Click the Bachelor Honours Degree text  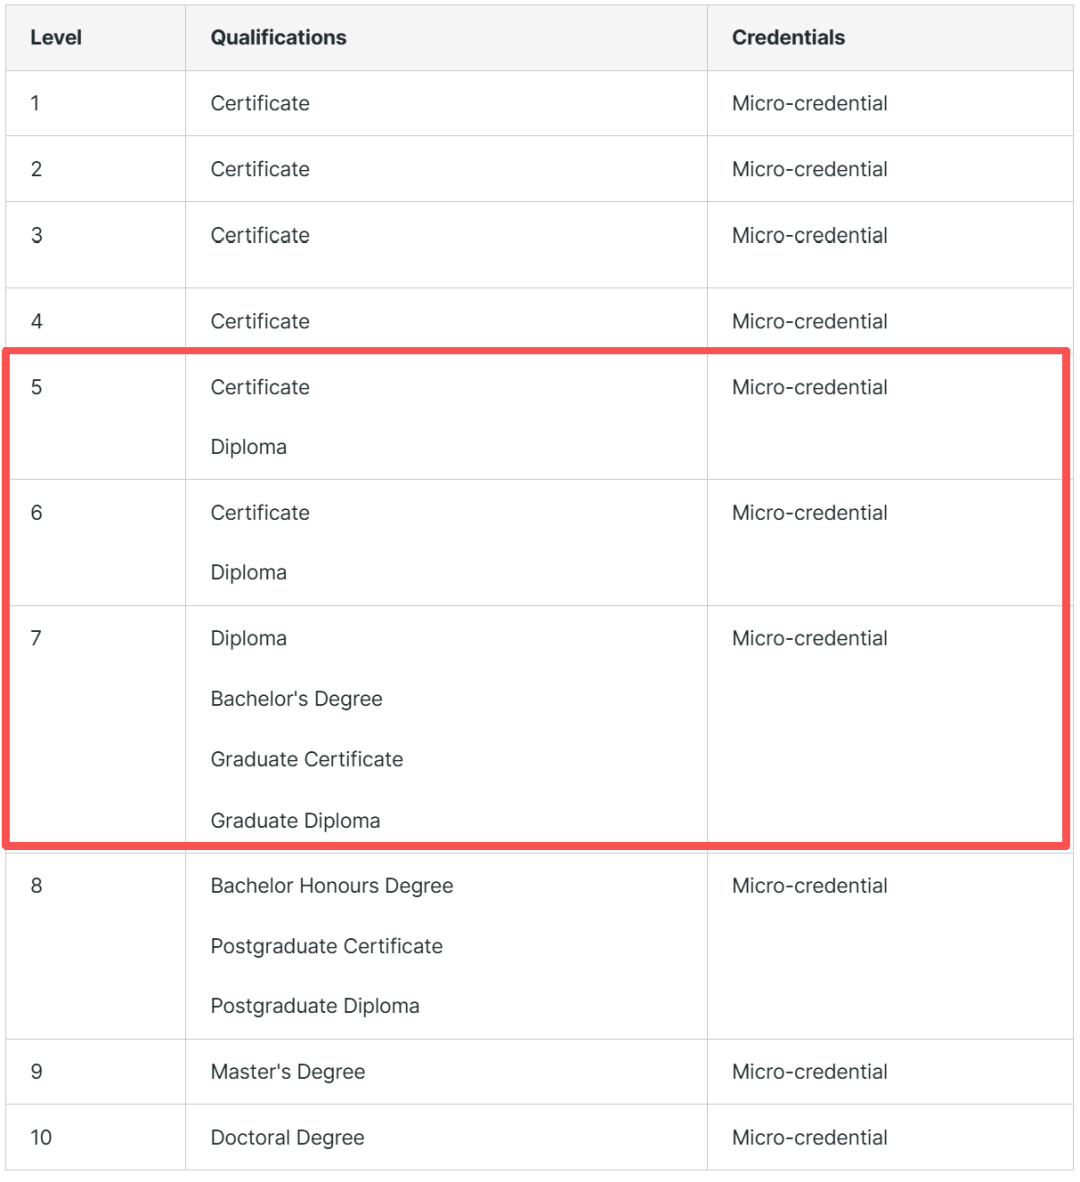331,886
